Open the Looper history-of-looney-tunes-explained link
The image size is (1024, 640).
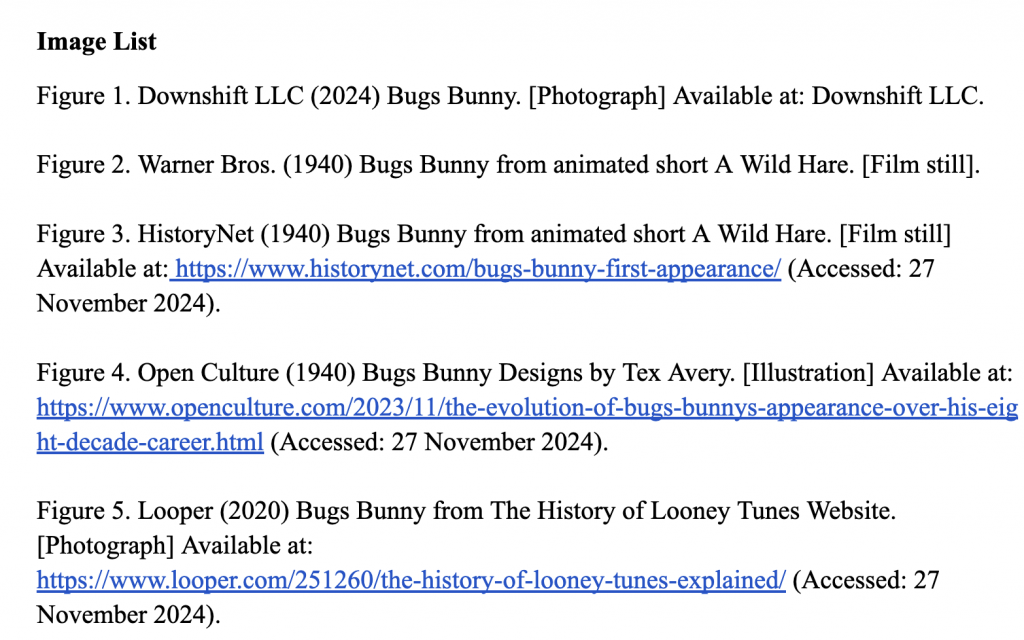pyautogui.click(x=411, y=579)
